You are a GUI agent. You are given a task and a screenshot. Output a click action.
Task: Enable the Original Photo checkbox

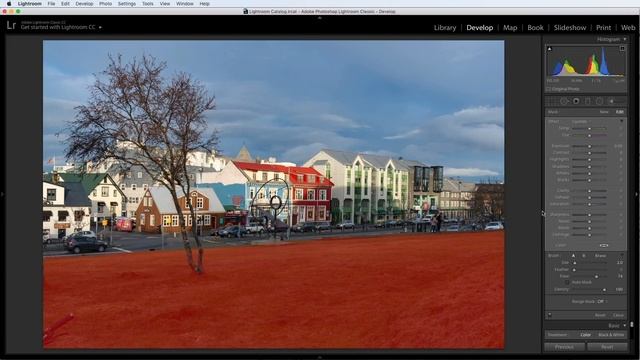(x=548, y=89)
